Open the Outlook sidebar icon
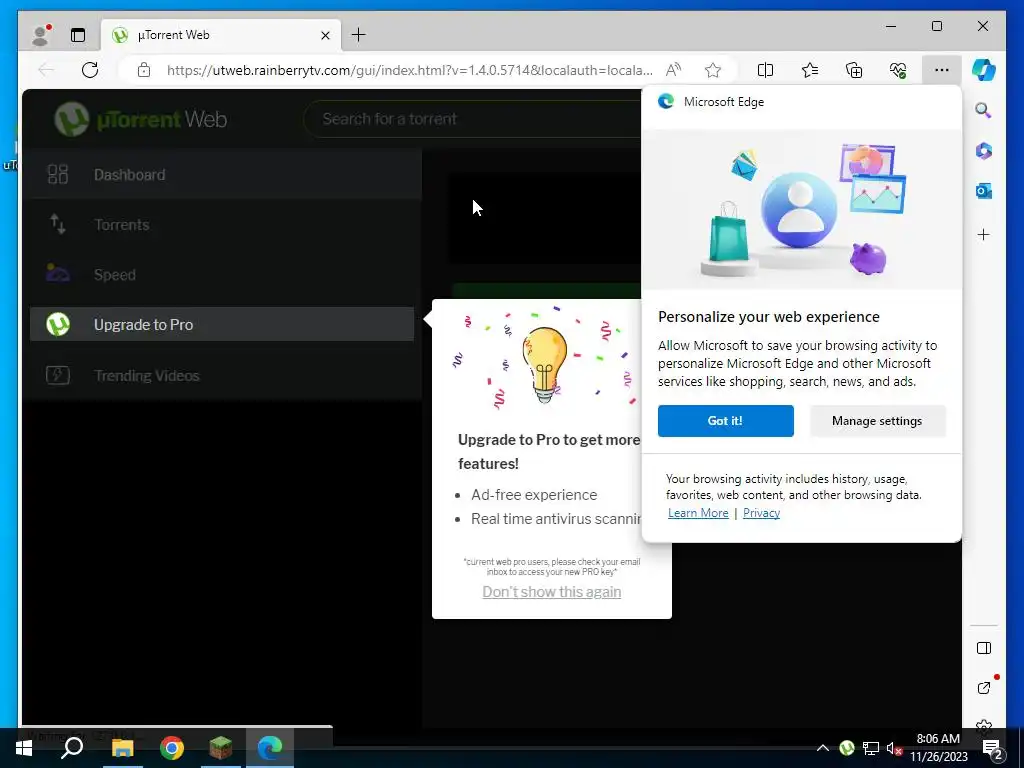Screen dimensions: 1024x768 (984, 191)
